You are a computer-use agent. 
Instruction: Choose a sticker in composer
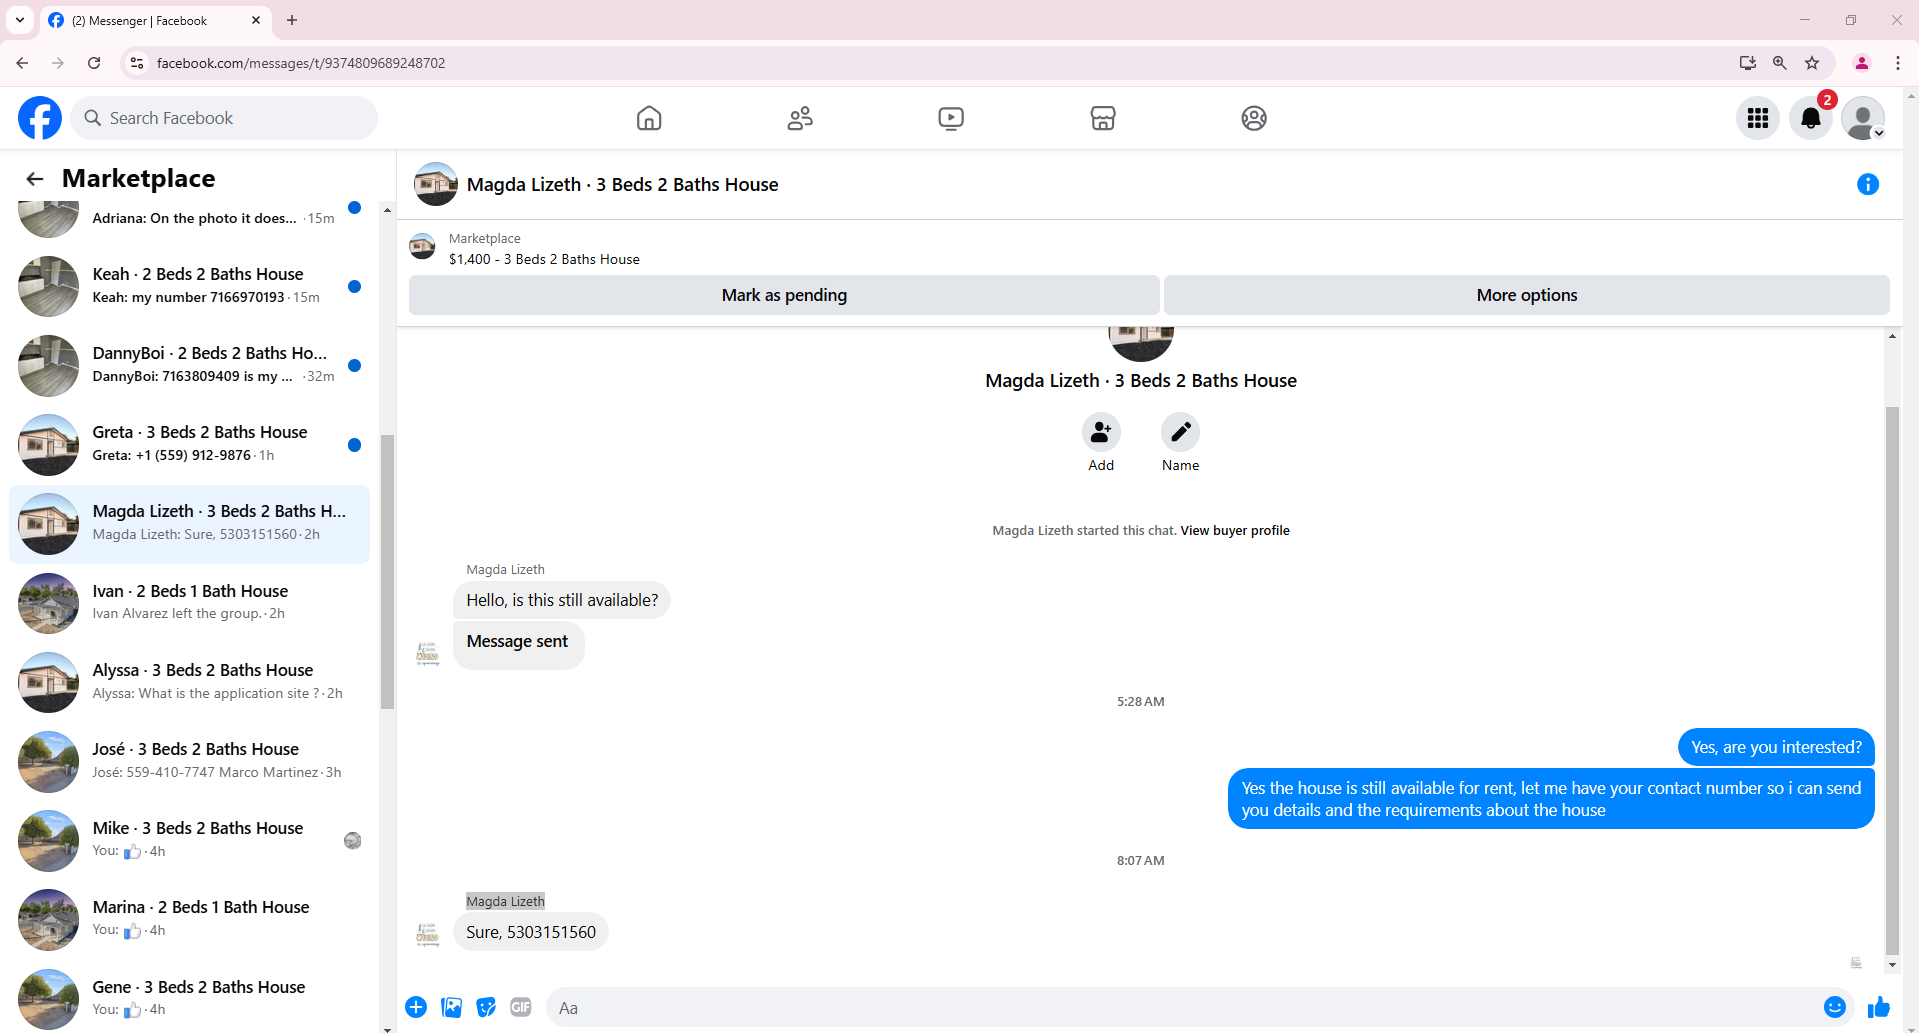(x=486, y=1007)
